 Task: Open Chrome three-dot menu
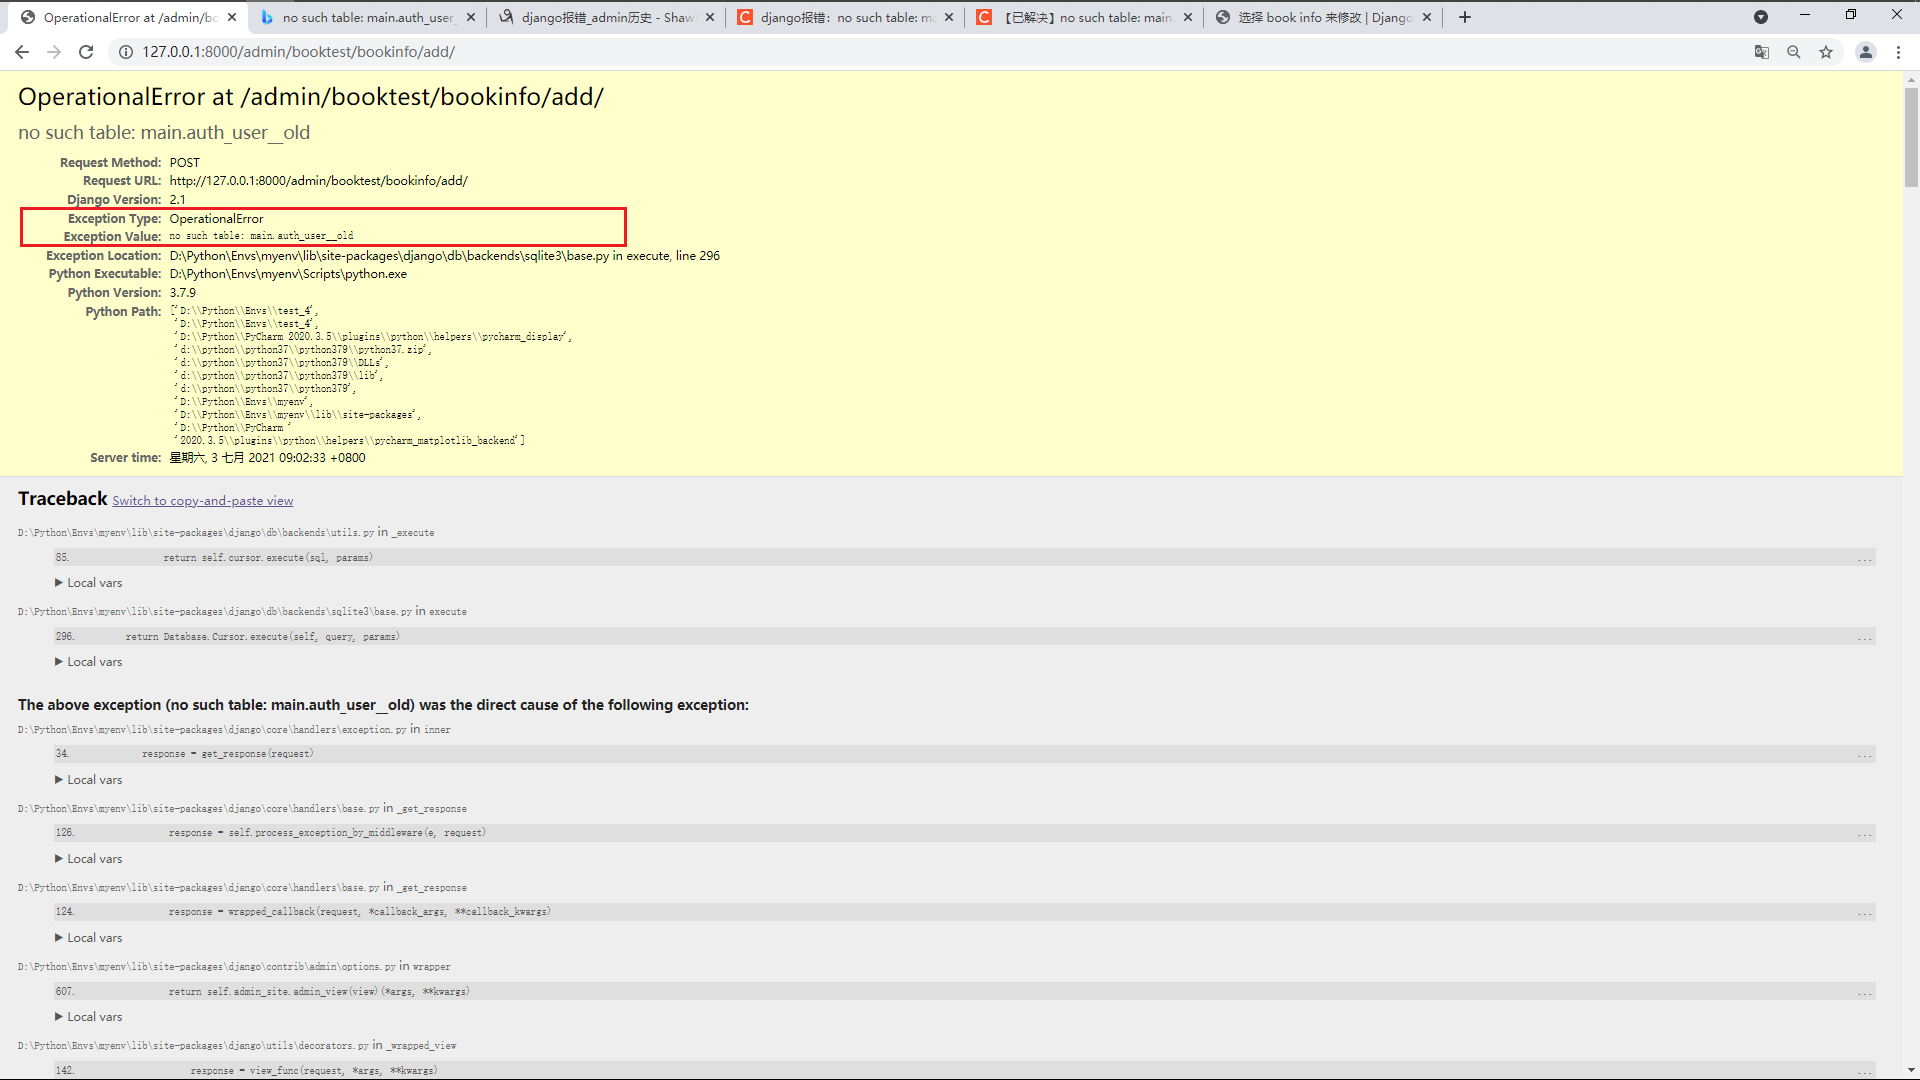pos(1898,52)
